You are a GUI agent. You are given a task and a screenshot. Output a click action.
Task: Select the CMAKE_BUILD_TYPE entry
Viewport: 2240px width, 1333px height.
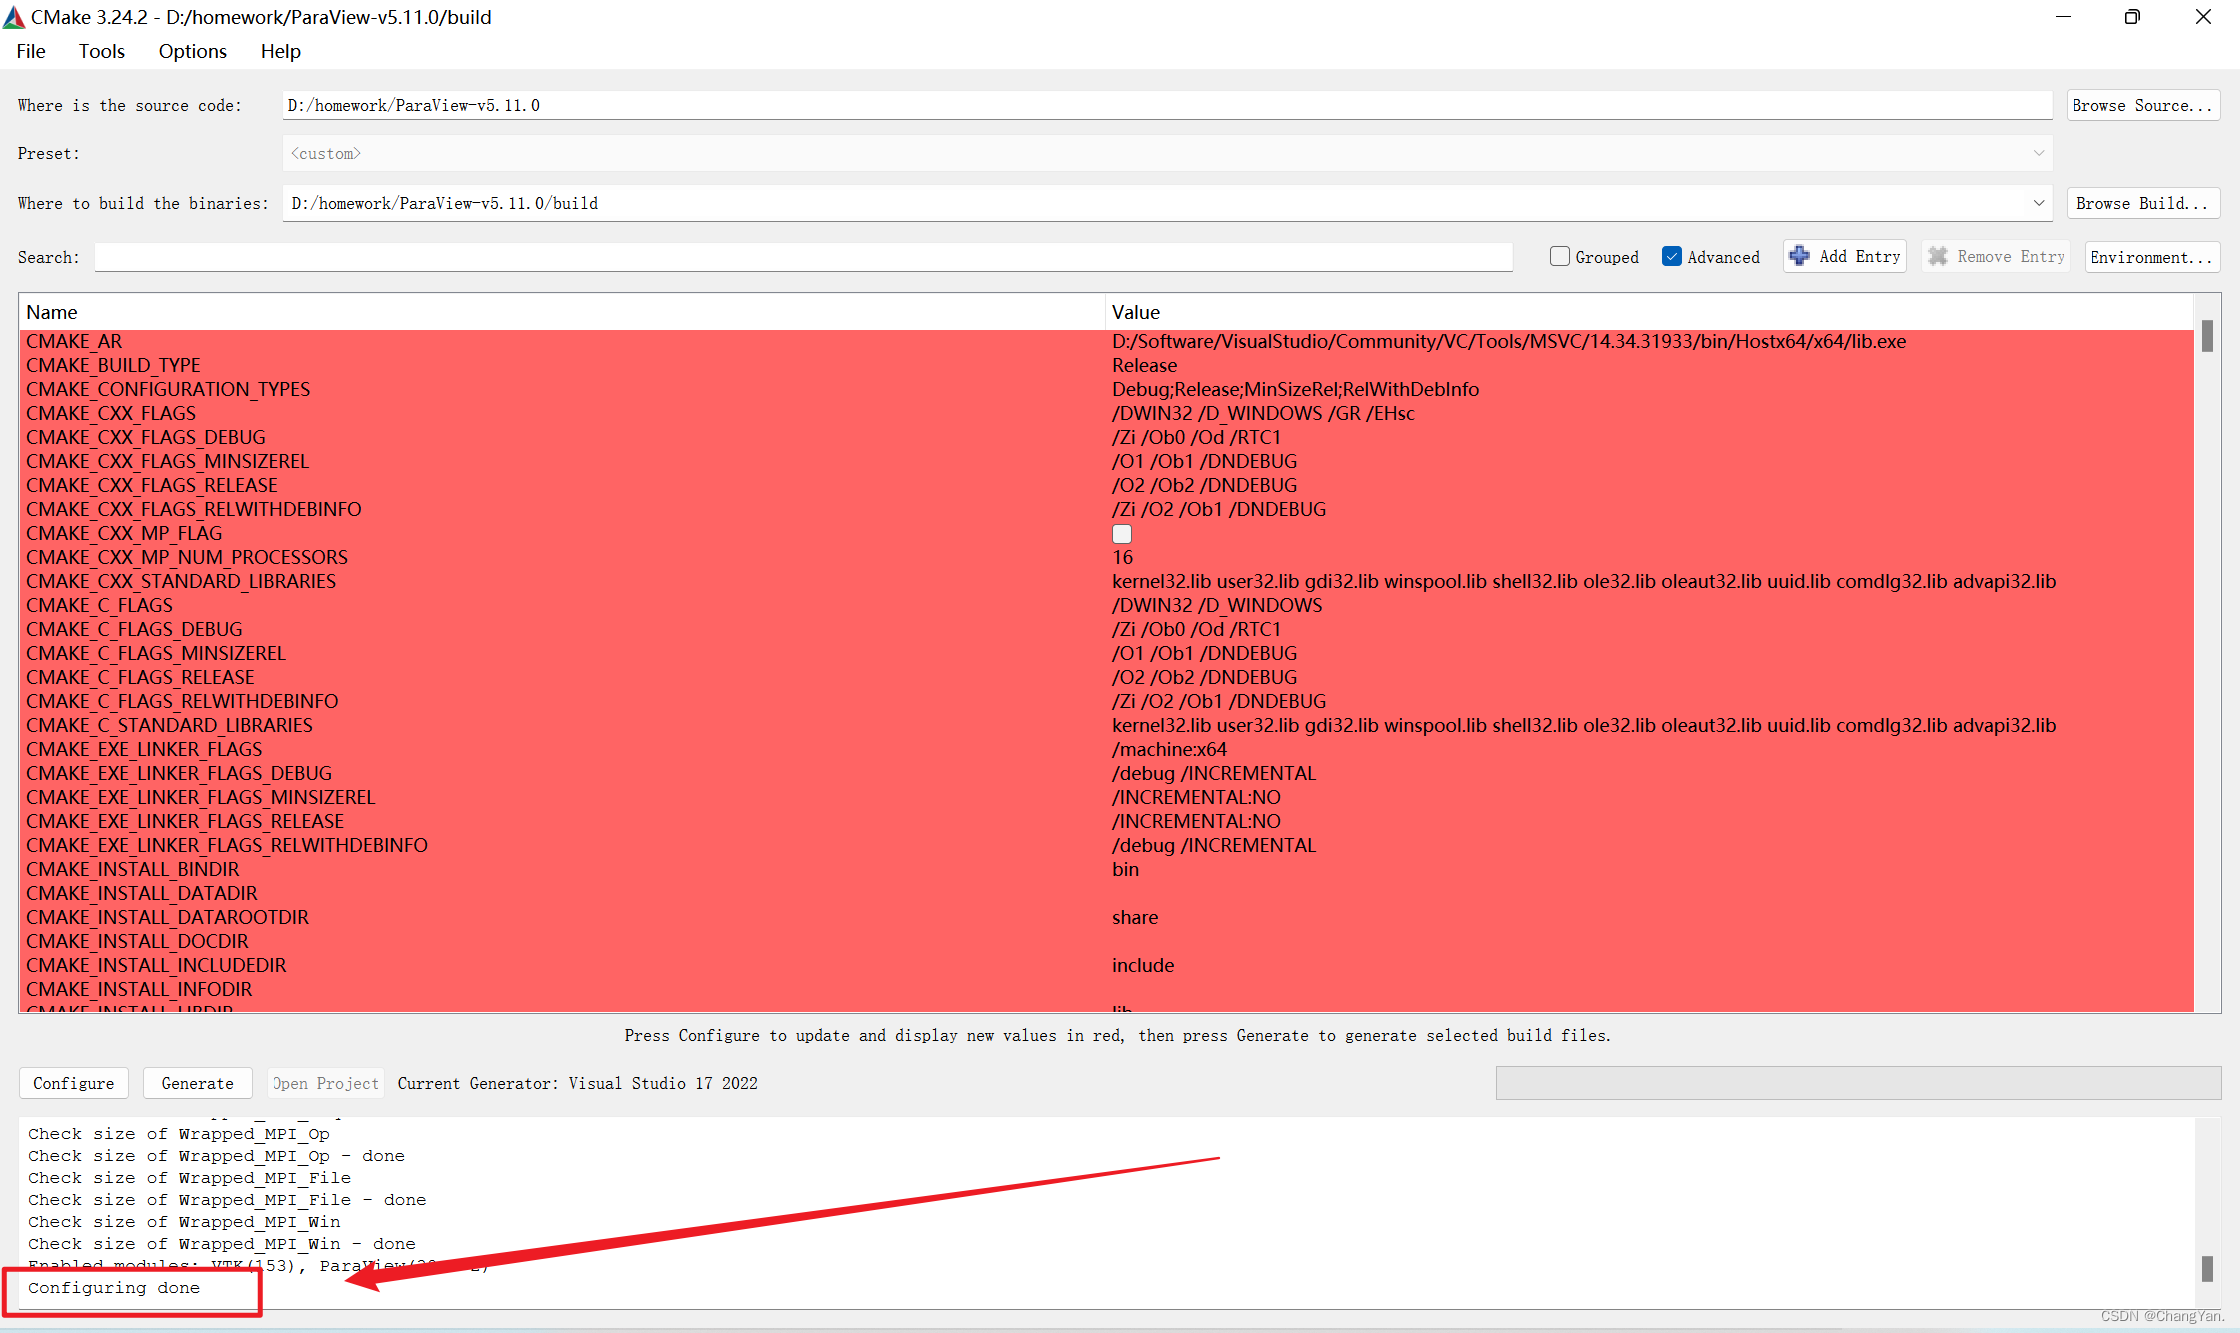113,365
